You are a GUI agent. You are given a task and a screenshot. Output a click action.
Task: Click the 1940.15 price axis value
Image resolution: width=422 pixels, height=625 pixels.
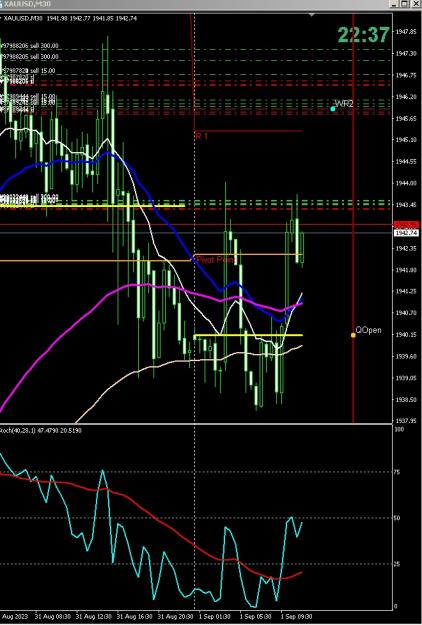point(404,335)
